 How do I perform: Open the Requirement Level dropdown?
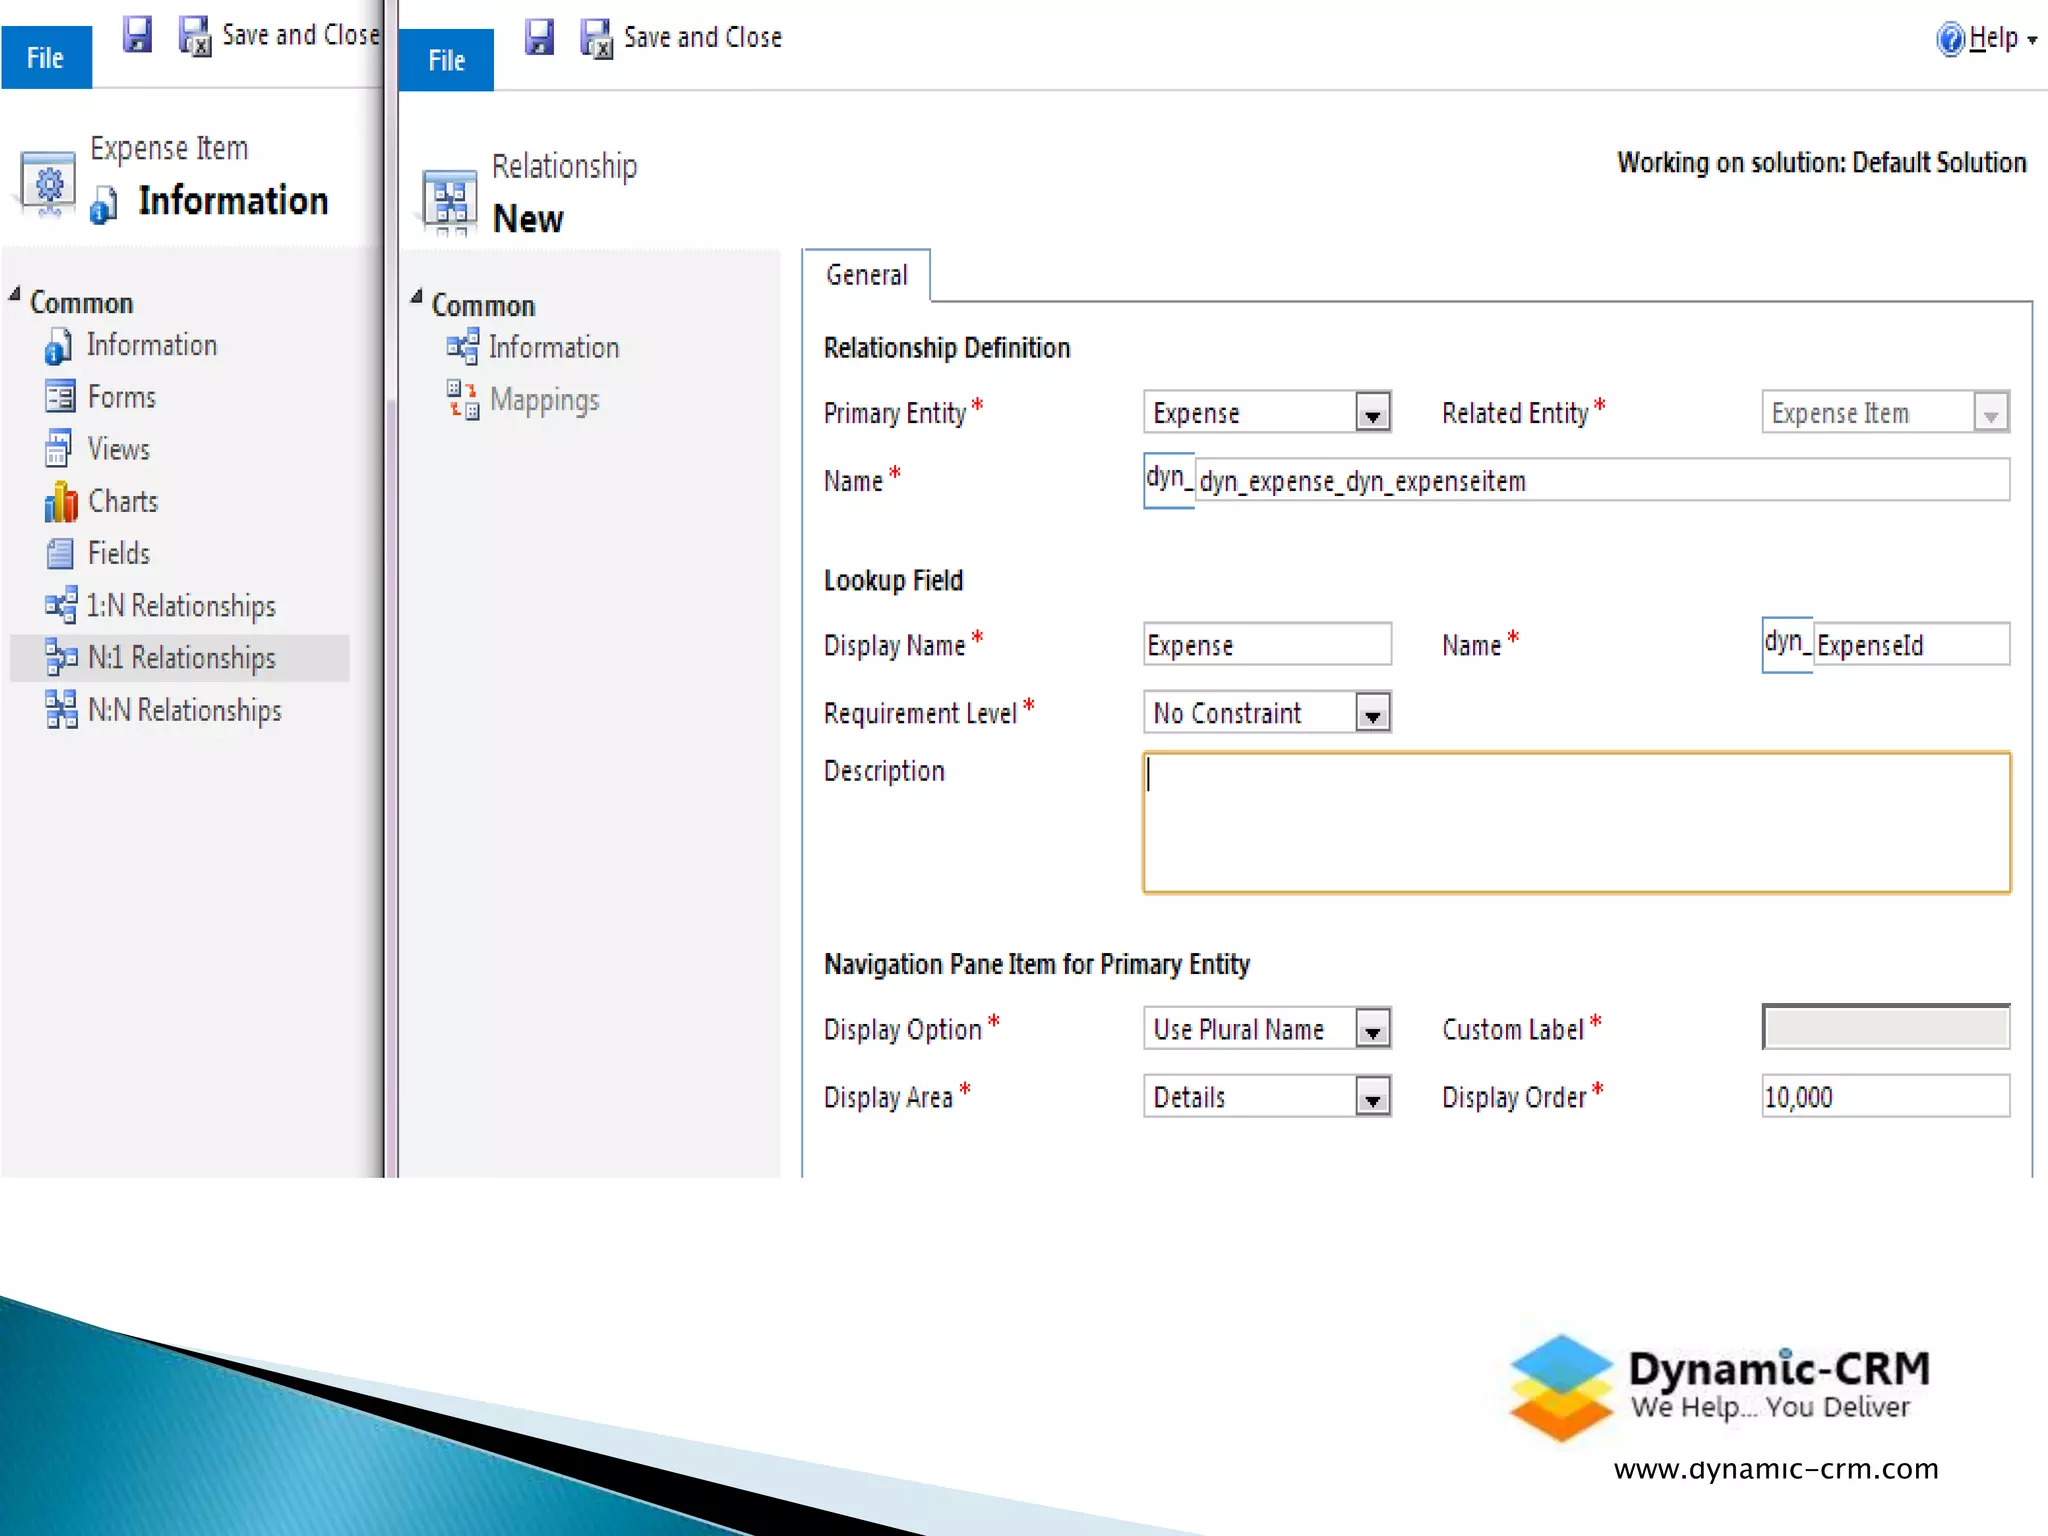[1372, 713]
